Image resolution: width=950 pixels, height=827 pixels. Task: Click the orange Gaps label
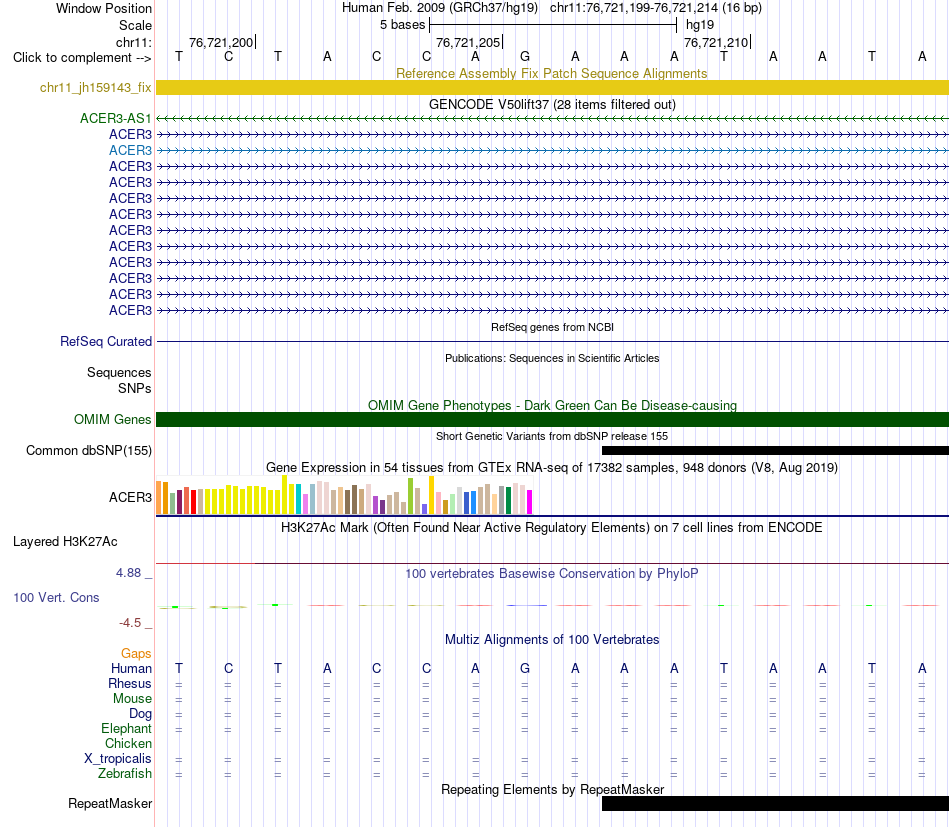coord(136,654)
